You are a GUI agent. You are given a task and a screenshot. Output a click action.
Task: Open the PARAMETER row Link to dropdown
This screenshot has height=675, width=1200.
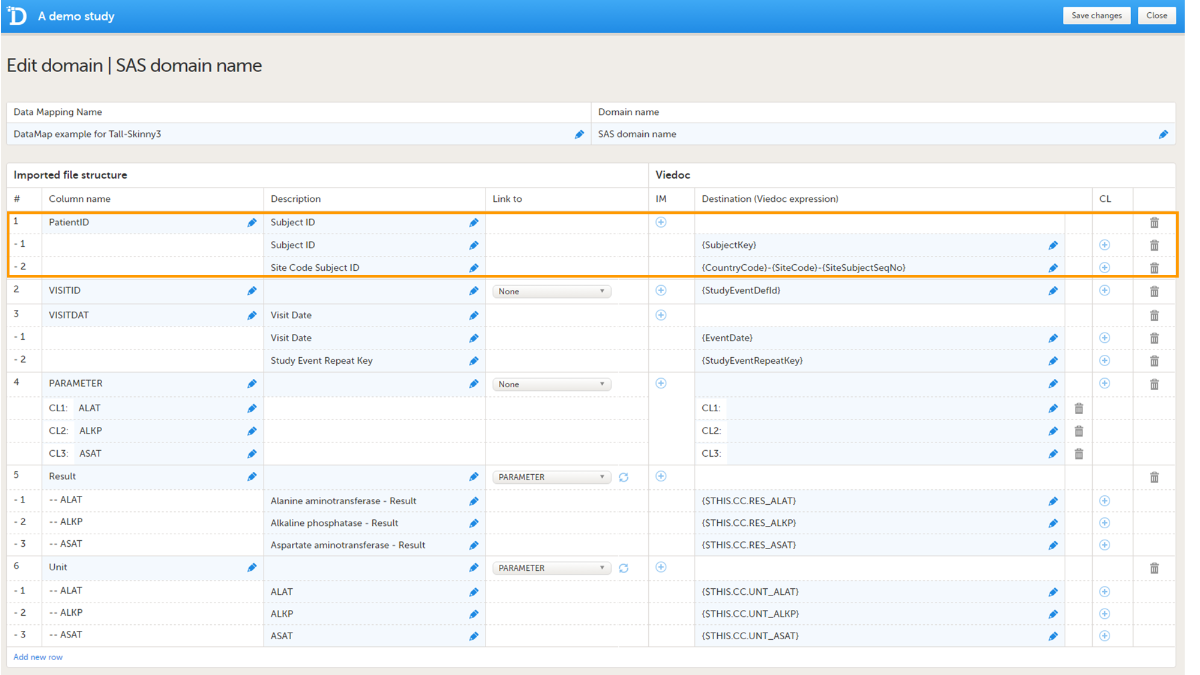pyautogui.click(x=551, y=384)
